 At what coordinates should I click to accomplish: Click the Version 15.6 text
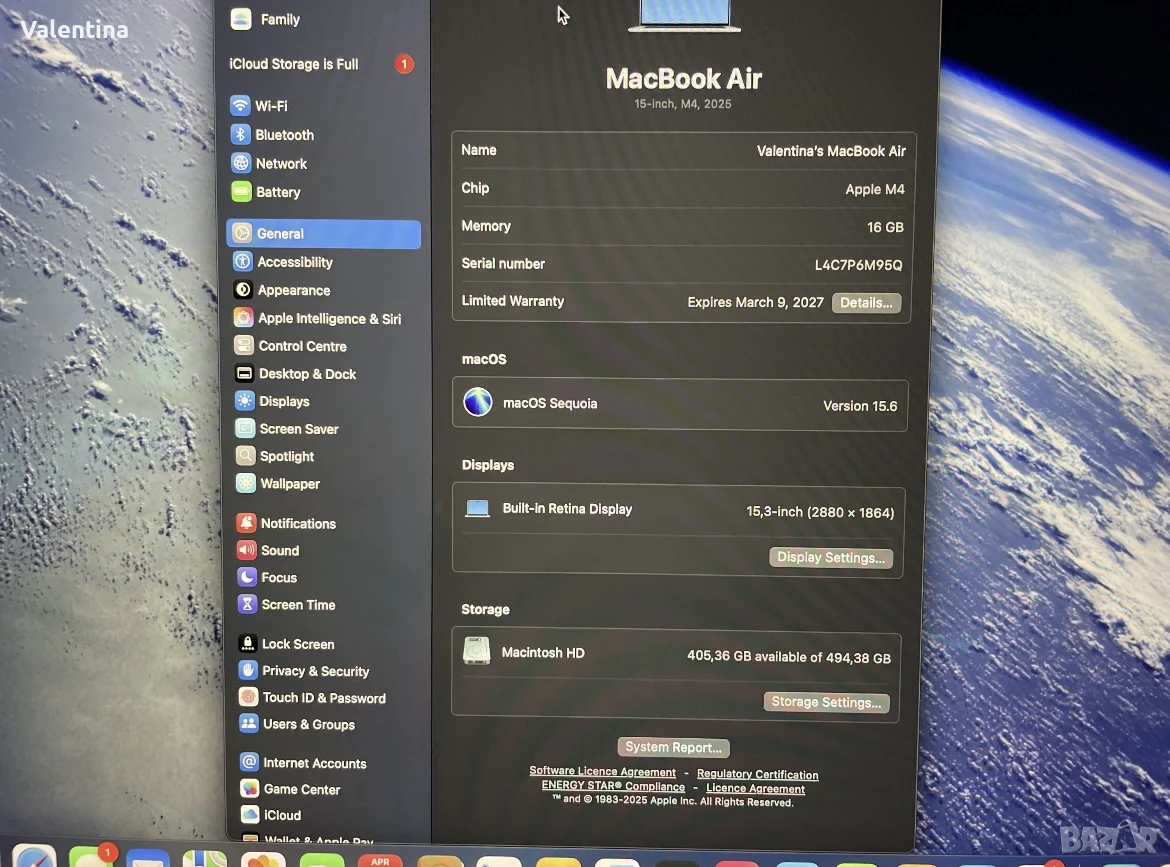[x=860, y=406]
